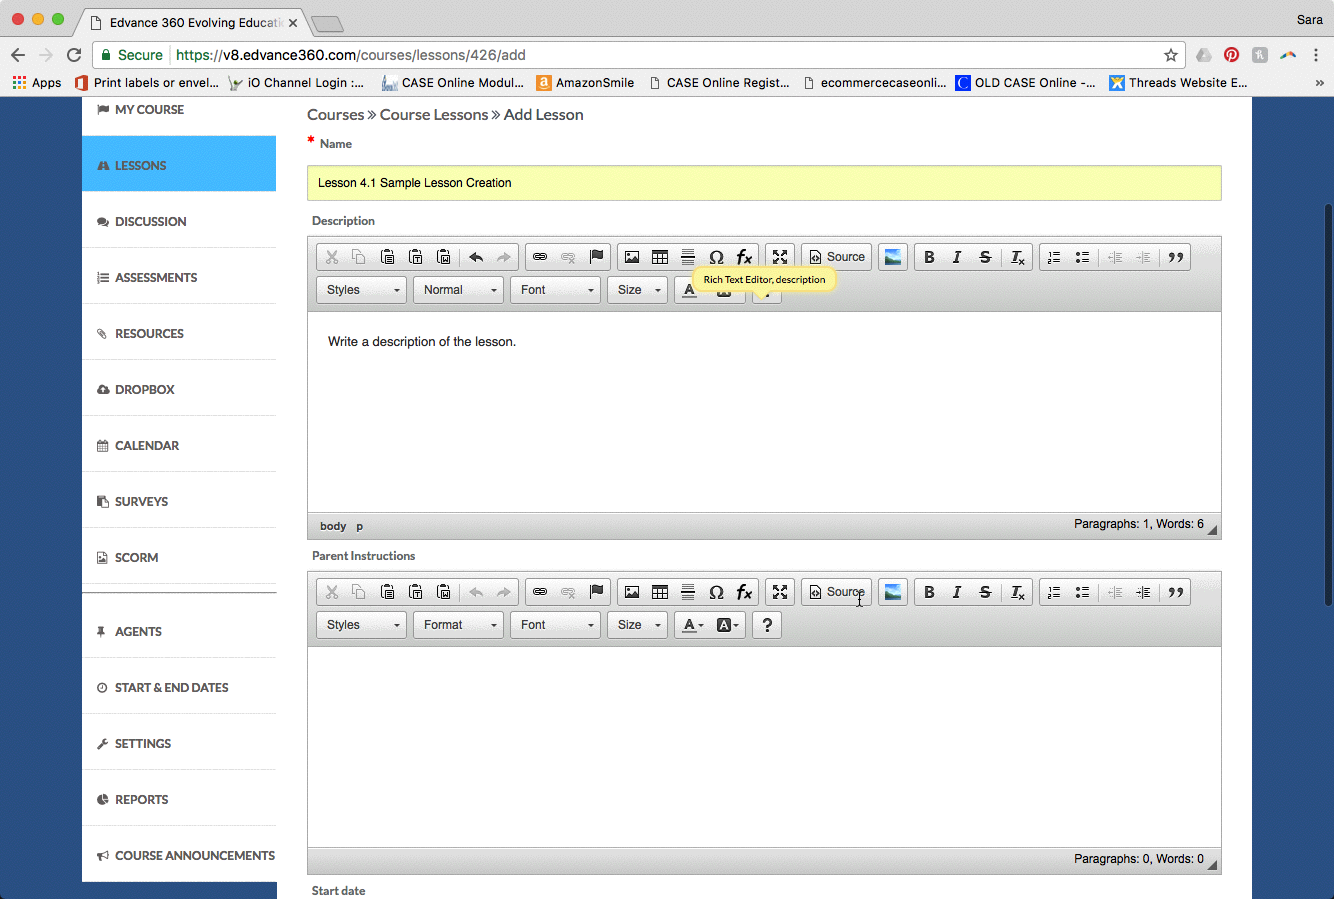1334x899 pixels.
Task: Insert special character in Parent Instructions editor
Action: coord(716,592)
